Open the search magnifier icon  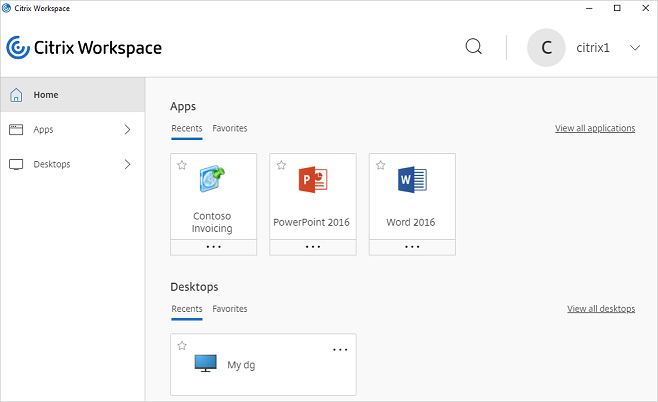474,47
